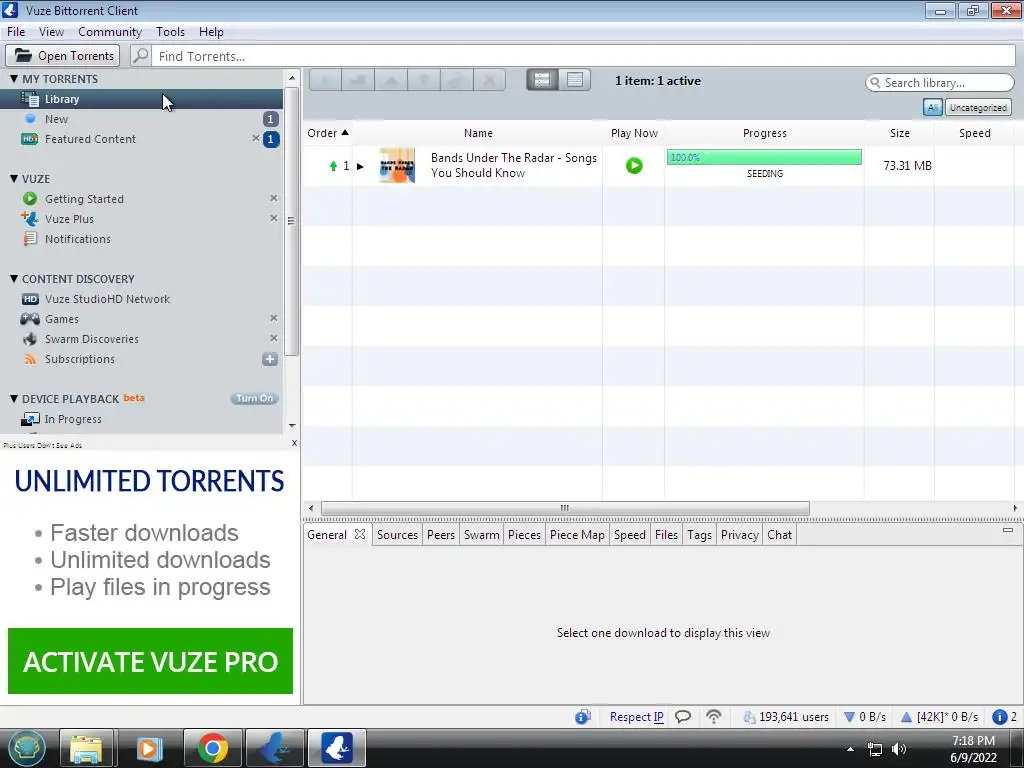Switch to the Sources tab
1024x768 pixels.
[x=397, y=535]
